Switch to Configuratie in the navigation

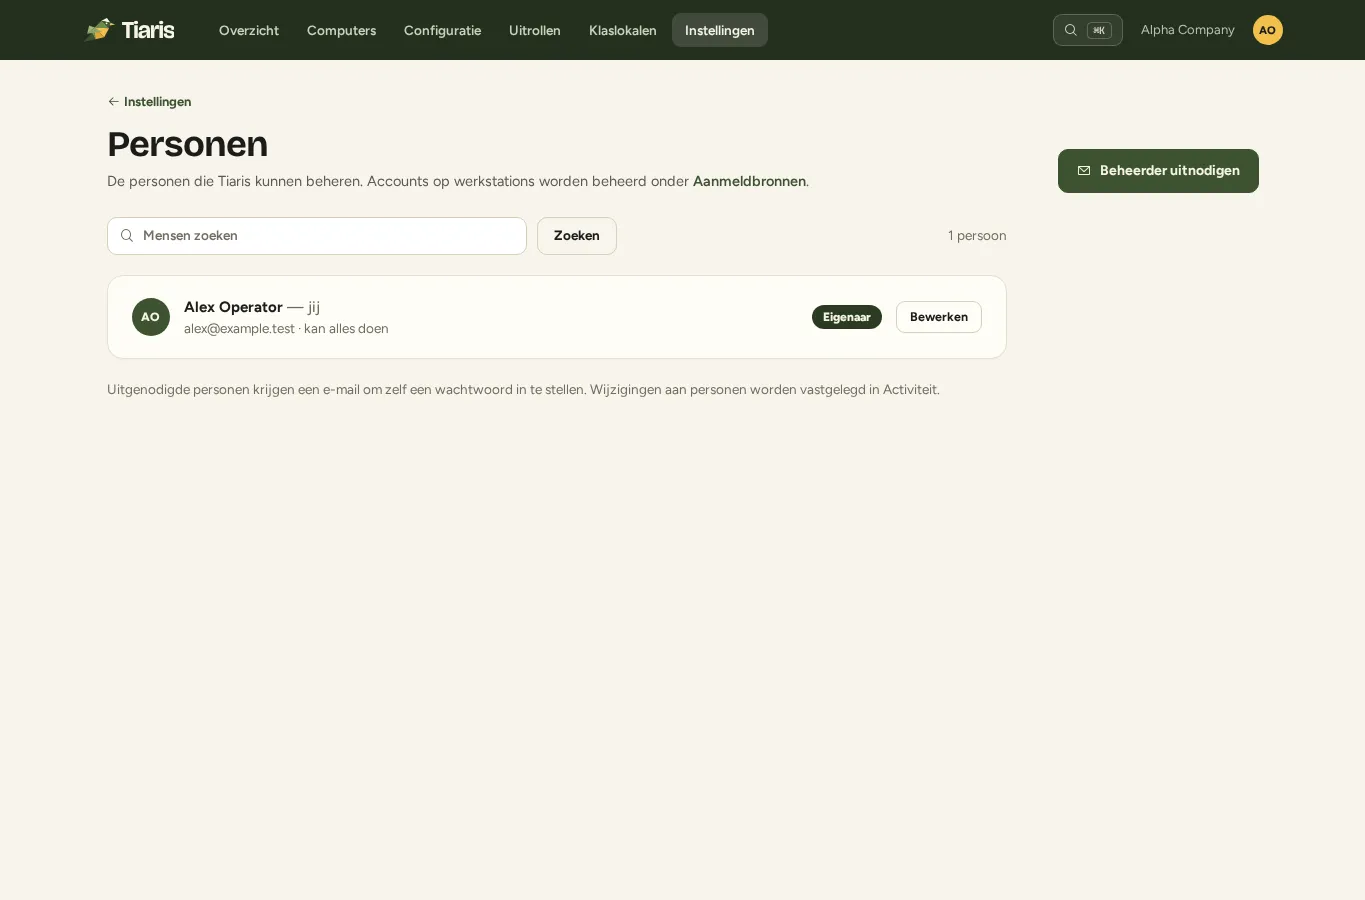pos(442,30)
